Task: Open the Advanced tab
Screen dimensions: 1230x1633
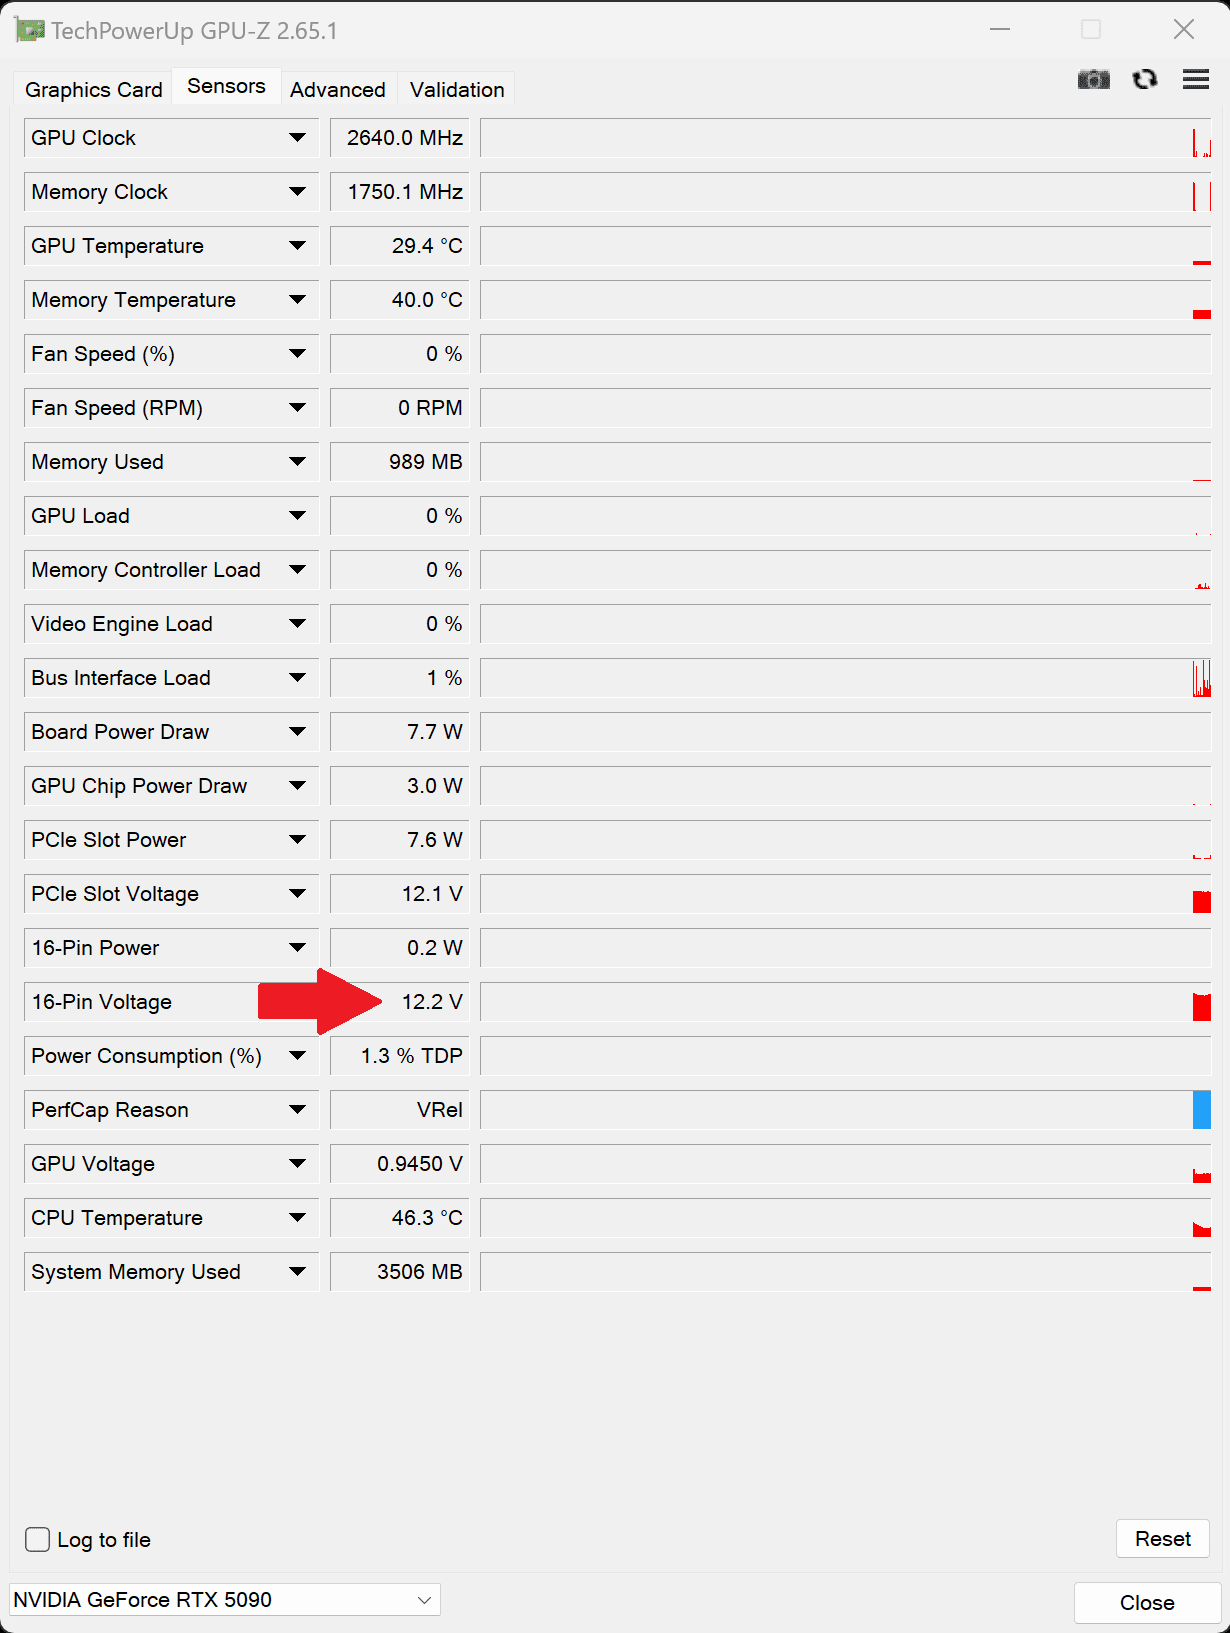Action: (x=338, y=90)
